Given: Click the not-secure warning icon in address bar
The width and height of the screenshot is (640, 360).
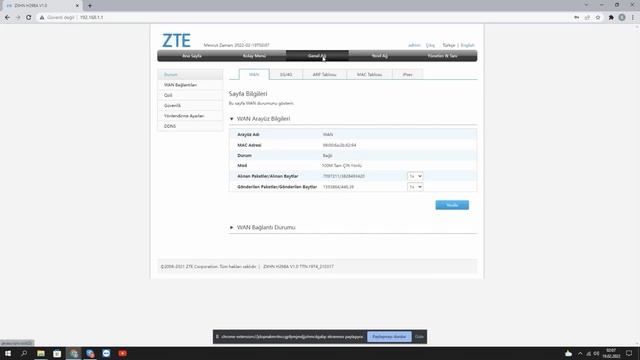Looking at the screenshot, I should 42,18.
